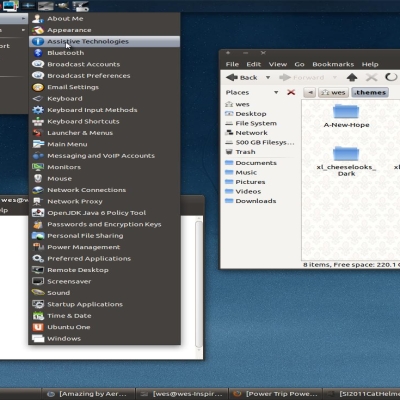Screen dimensions: 400x400
Task: Open About Me preferences icon
Action: 38,19
